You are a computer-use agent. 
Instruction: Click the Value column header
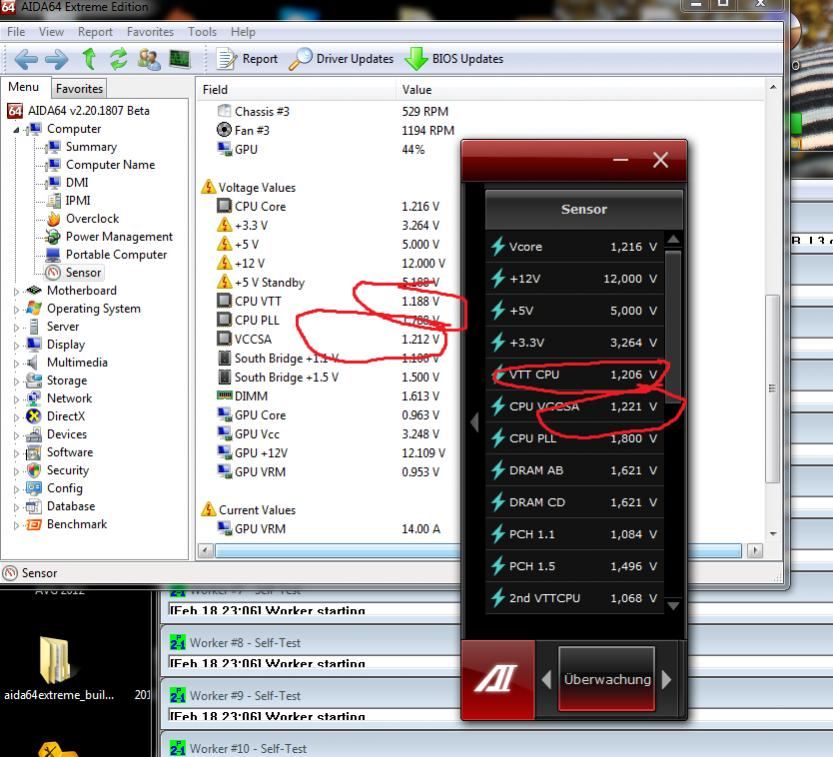point(580,90)
